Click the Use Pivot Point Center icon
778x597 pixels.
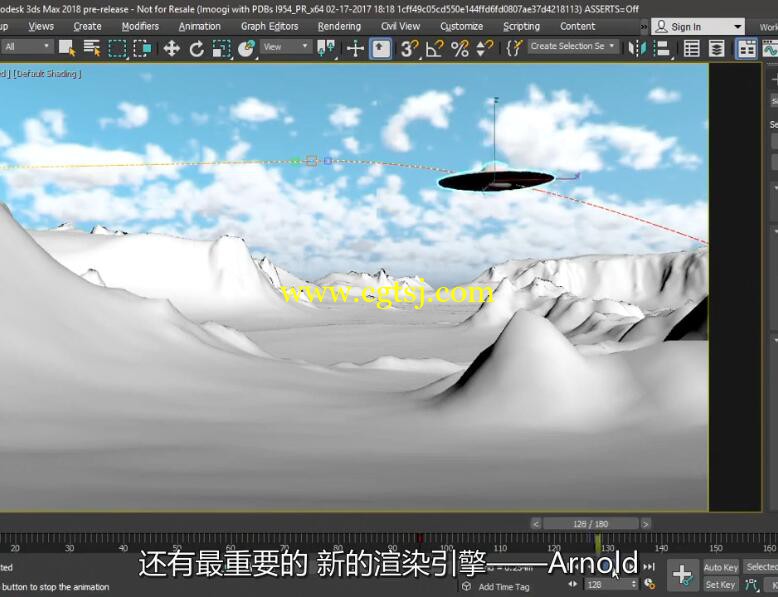[x=326, y=48]
